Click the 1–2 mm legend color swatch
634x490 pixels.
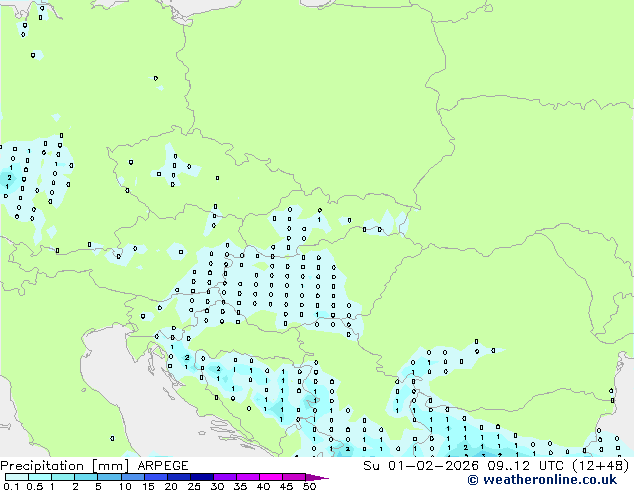point(63,477)
